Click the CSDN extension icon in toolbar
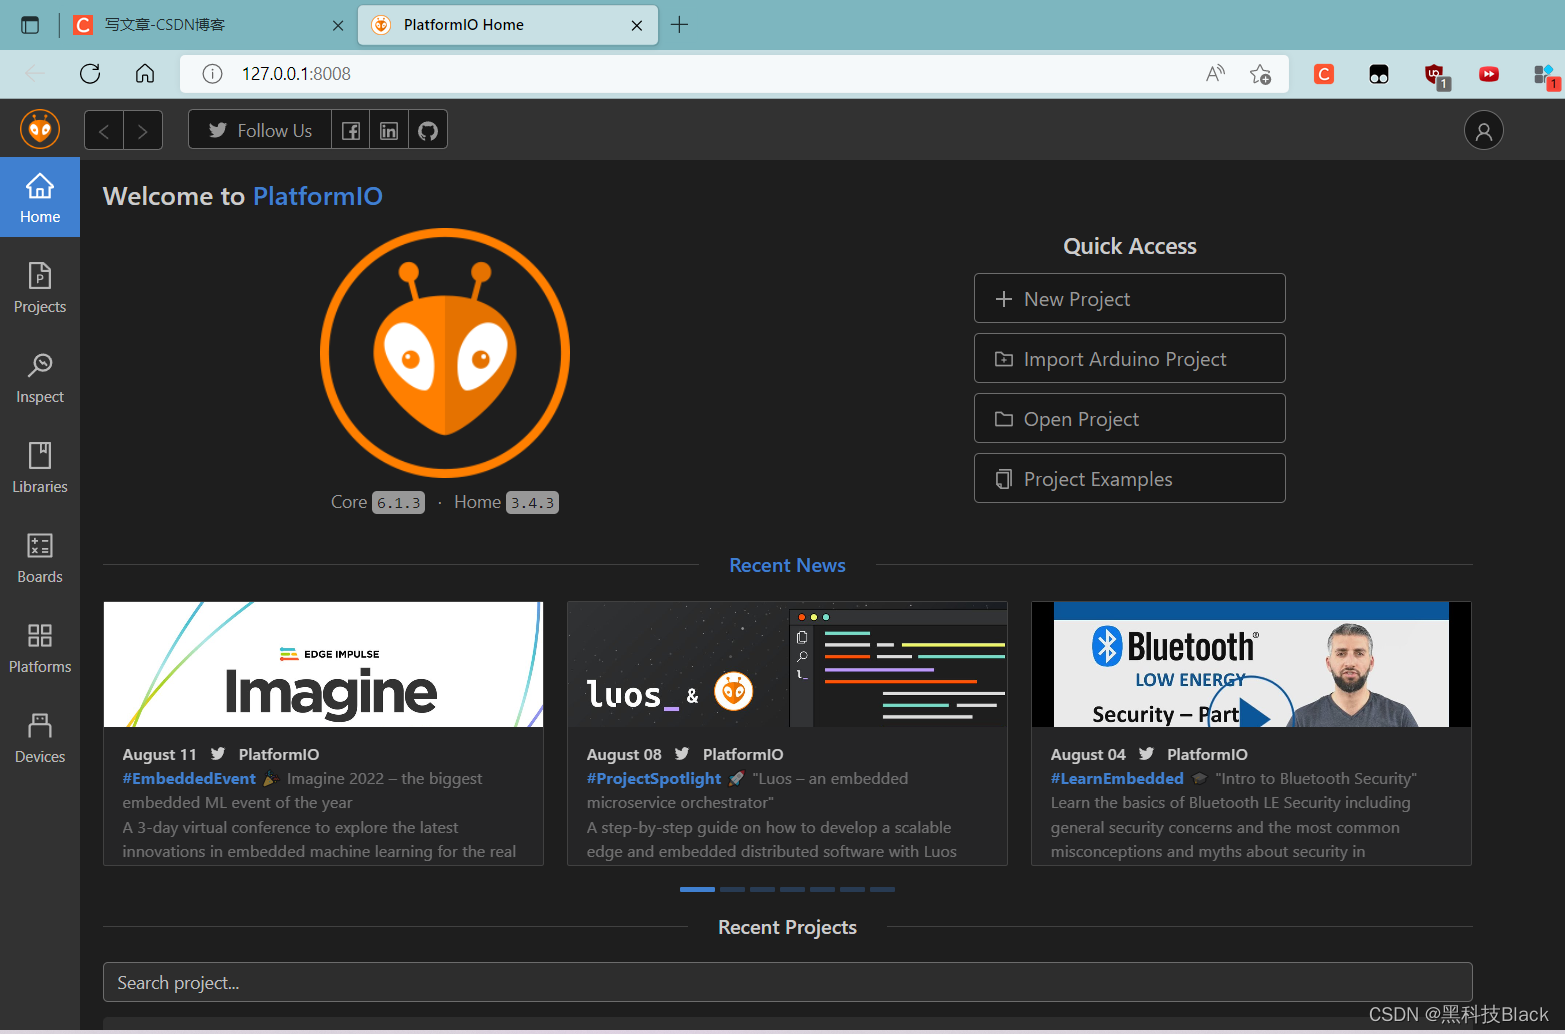Image resolution: width=1565 pixels, height=1034 pixels. (1324, 74)
